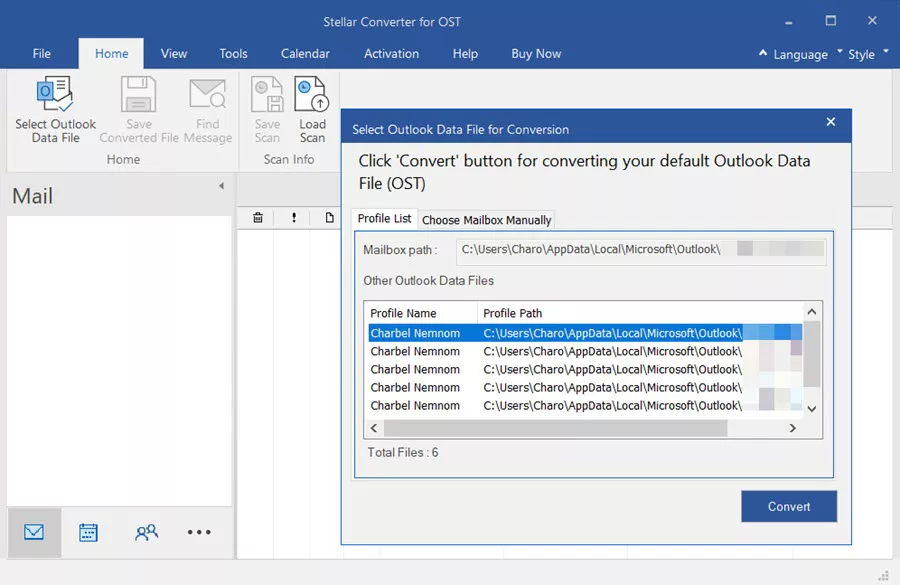
Task: Maximize the Stellar Converter window
Action: coord(831,21)
